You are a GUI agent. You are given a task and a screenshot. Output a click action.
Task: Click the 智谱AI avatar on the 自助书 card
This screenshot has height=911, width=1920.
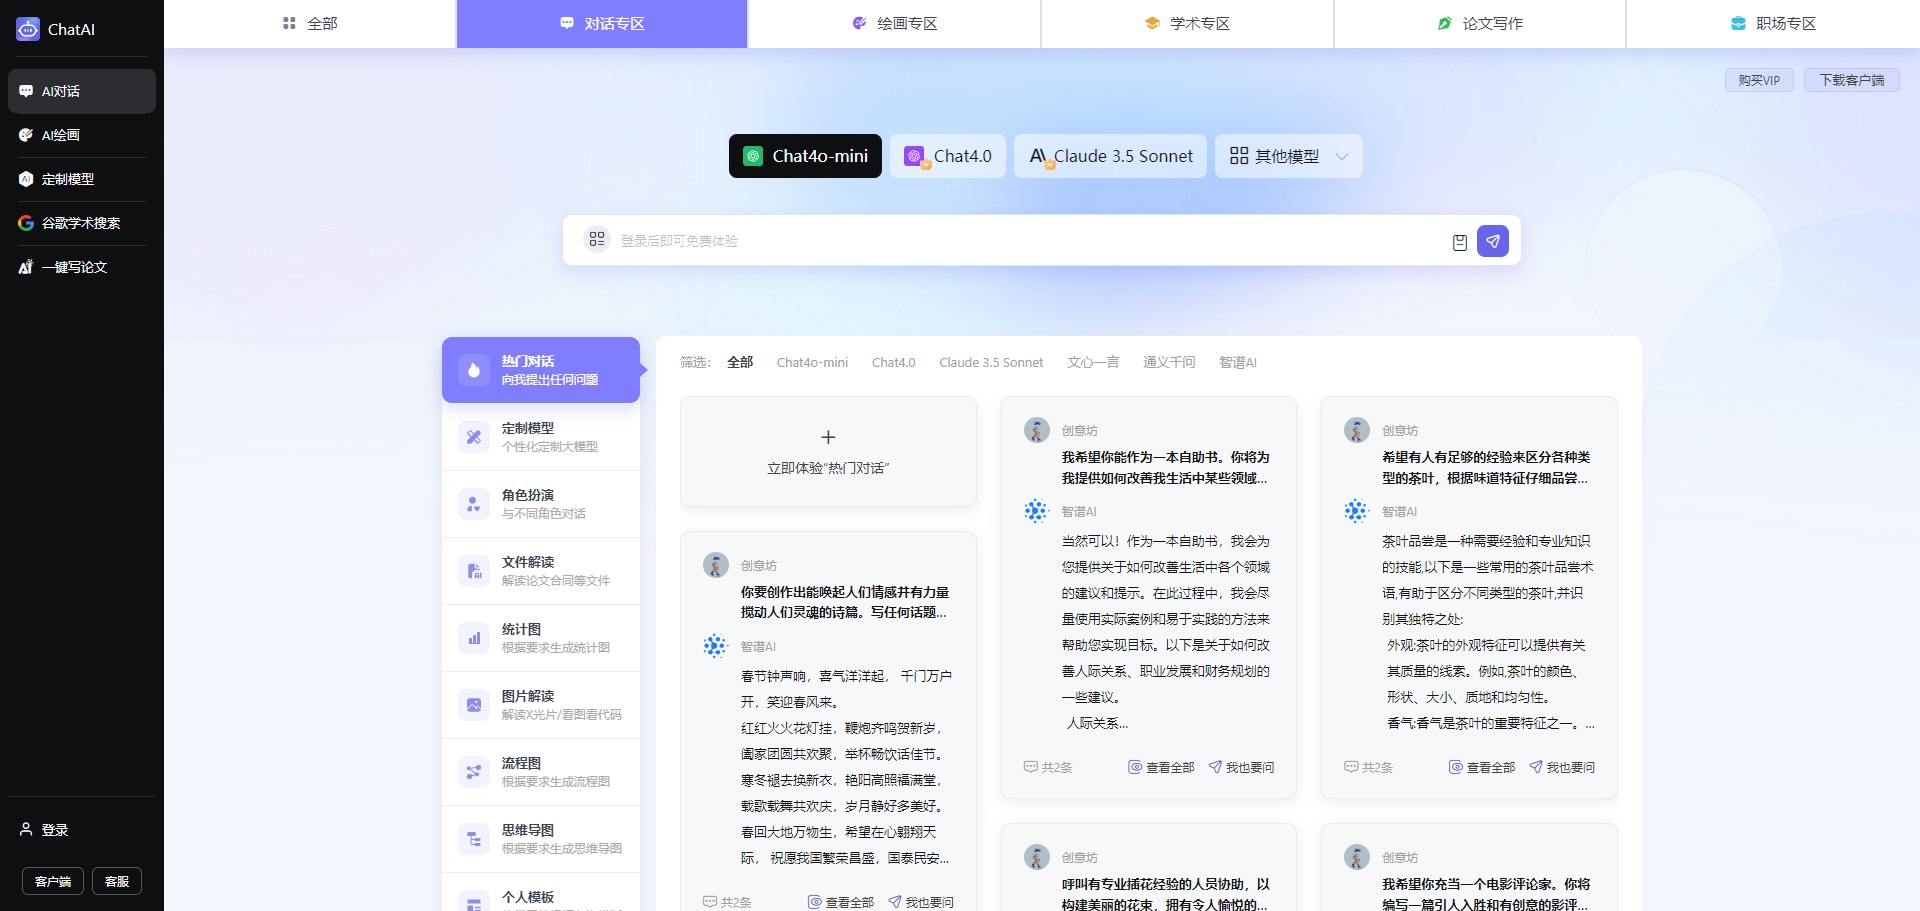[x=1036, y=511]
